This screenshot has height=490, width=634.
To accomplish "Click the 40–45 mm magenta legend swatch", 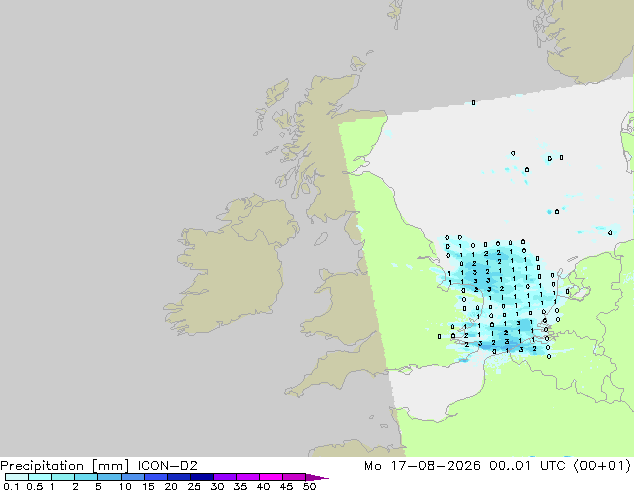I will click(x=271, y=477).
